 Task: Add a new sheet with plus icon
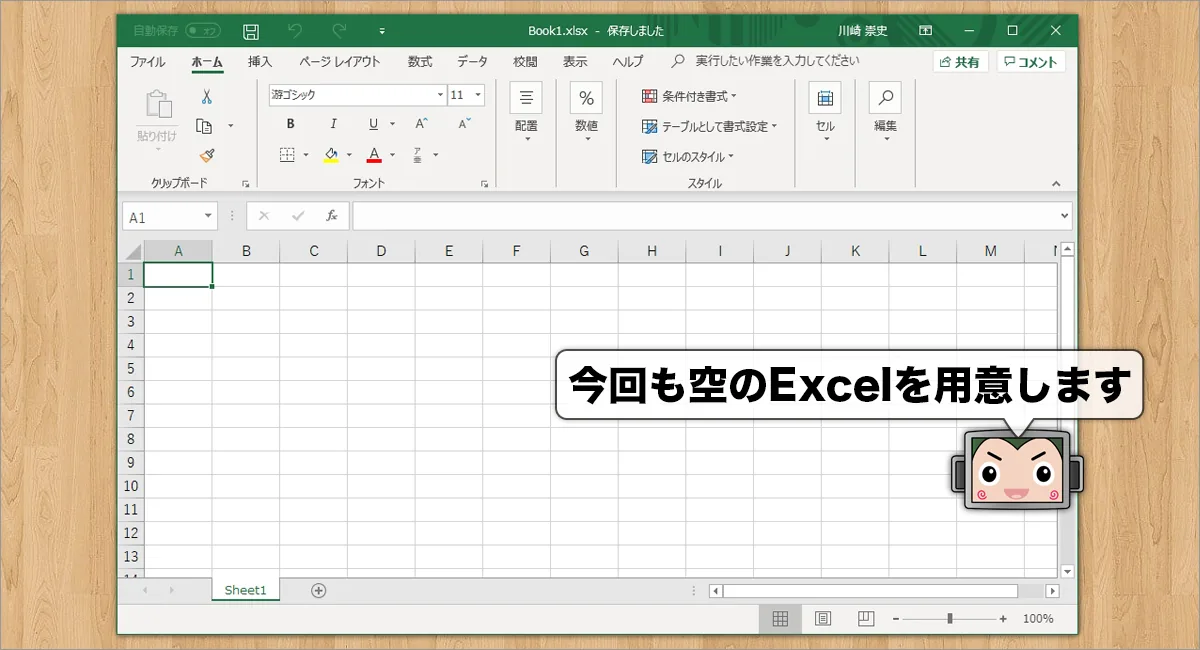coord(318,590)
